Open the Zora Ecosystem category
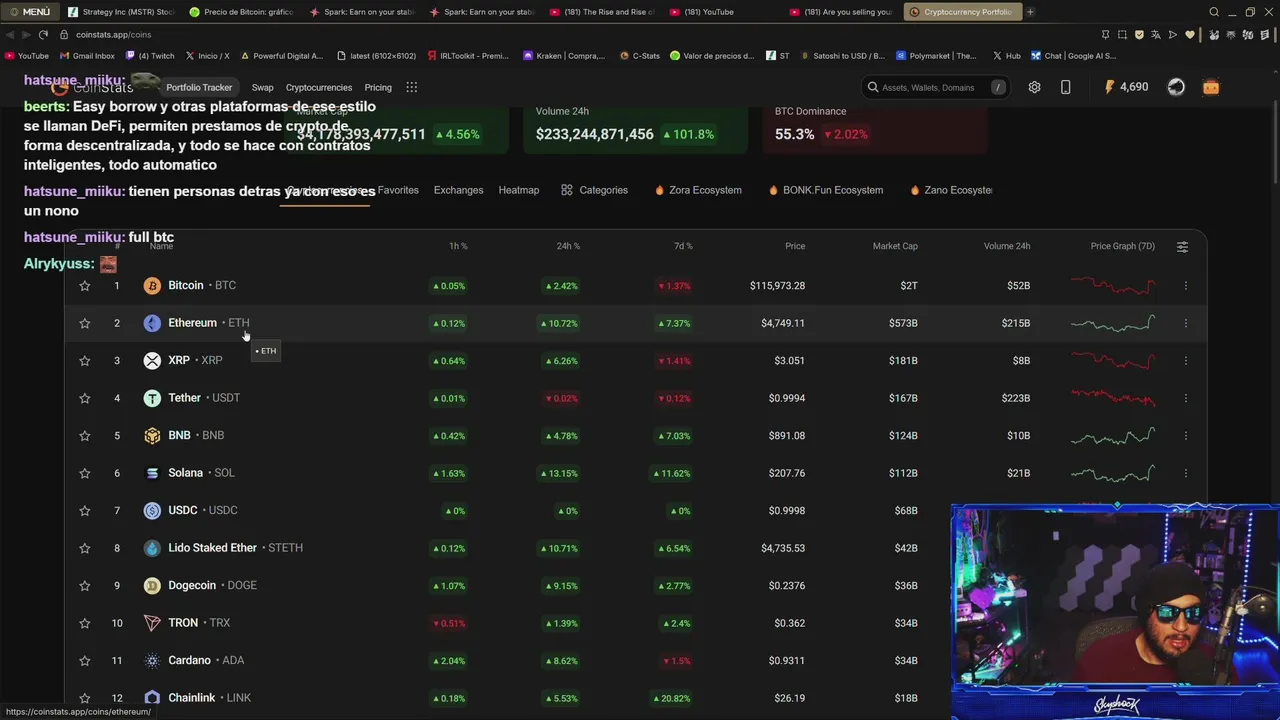 pyautogui.click(x=698, y=190)
